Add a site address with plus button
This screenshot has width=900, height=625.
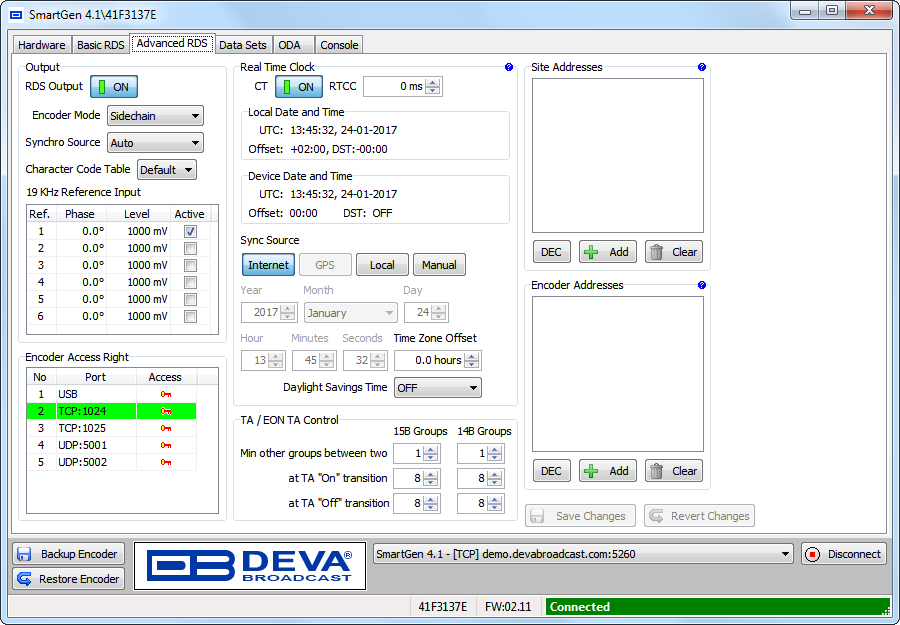(608, 252)
